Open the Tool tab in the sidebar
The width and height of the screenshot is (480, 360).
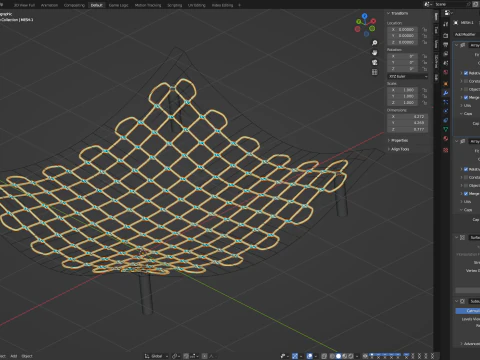(x=436, y=30)
